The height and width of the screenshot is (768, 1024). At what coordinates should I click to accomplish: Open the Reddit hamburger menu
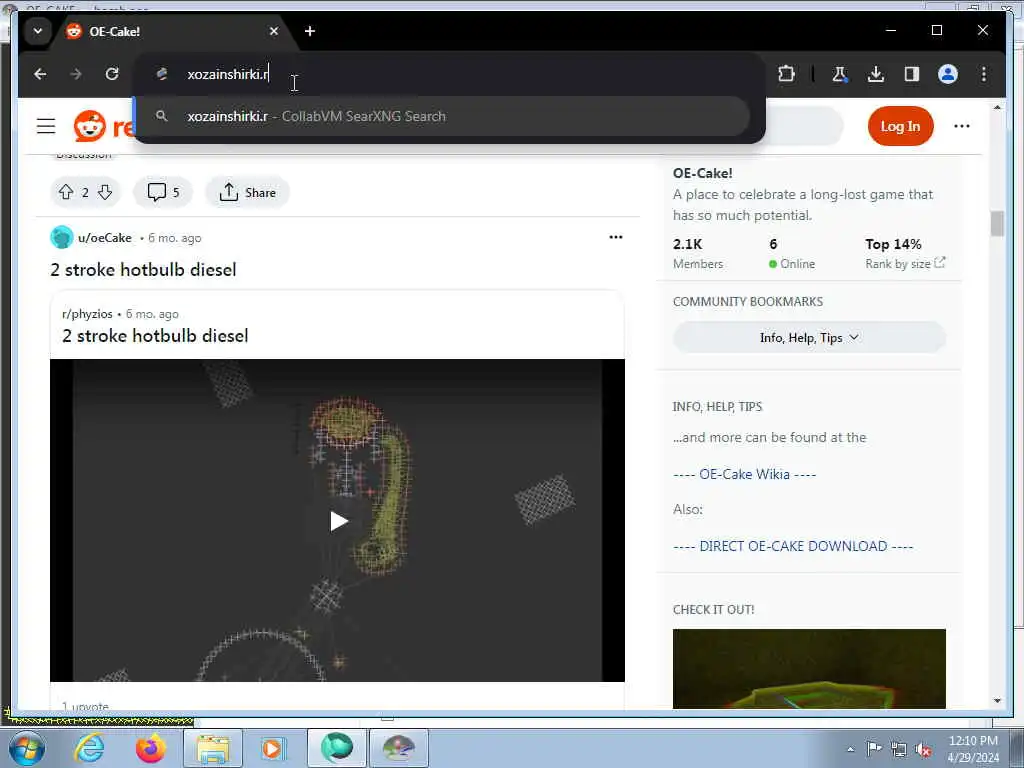coord(46,126)
